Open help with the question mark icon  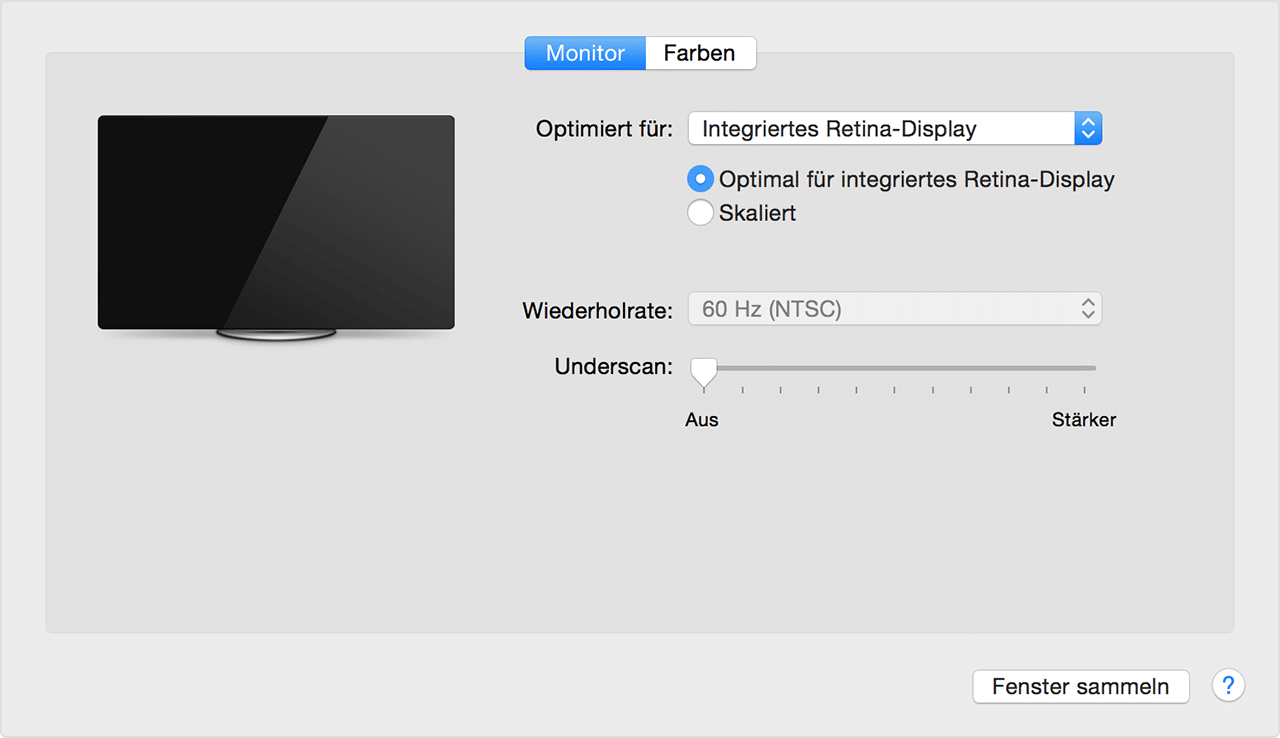[1228, 686]
